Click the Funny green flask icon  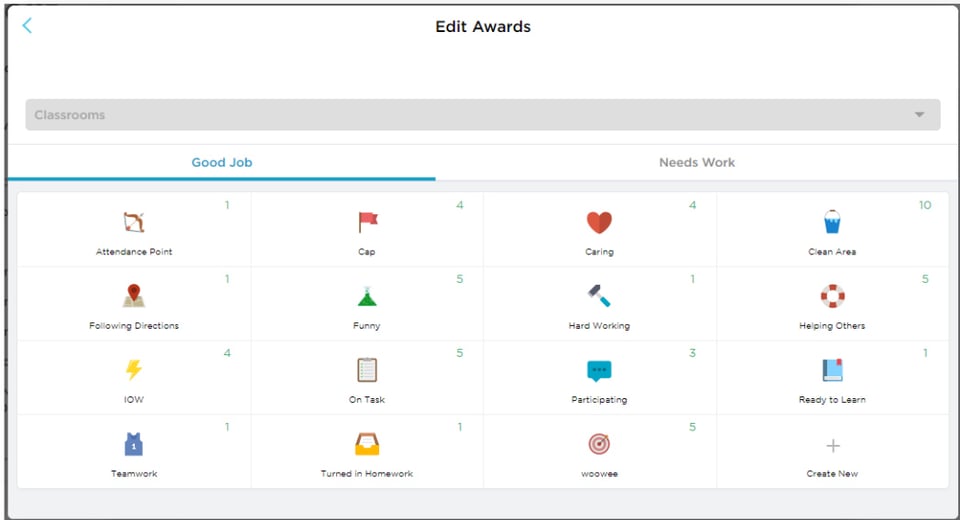point(367,296)
